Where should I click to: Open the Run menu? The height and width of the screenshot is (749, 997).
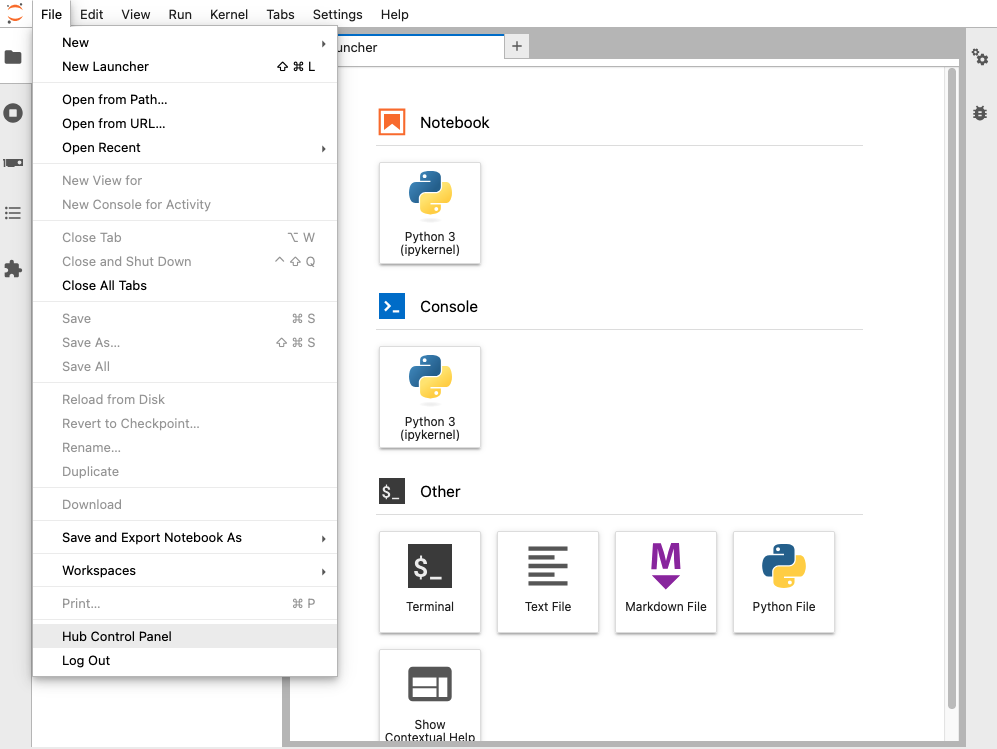pos(180,14)
